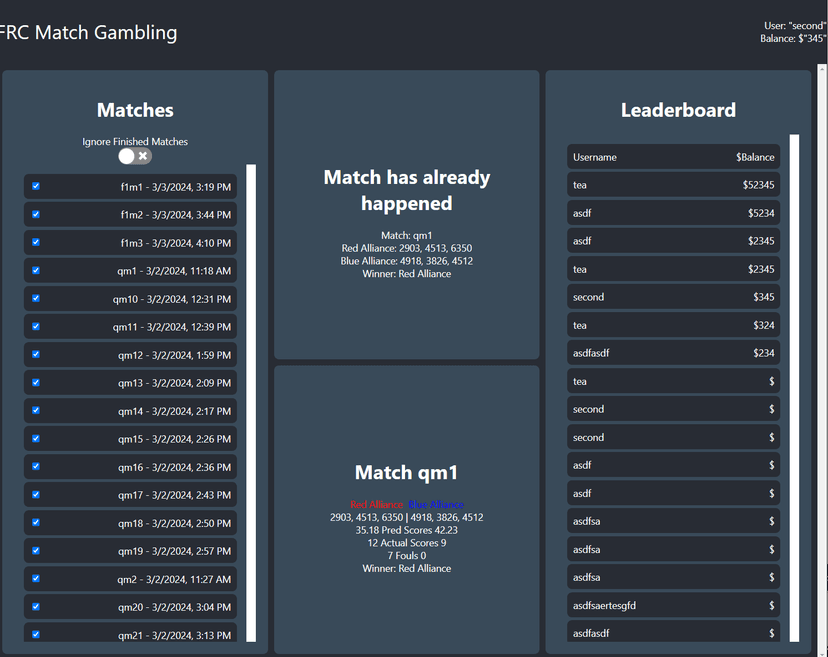Click the page's main vertical scrollbar
This screenshot has width=828, height=657.
pyautogui.click(x=822, y=360)
